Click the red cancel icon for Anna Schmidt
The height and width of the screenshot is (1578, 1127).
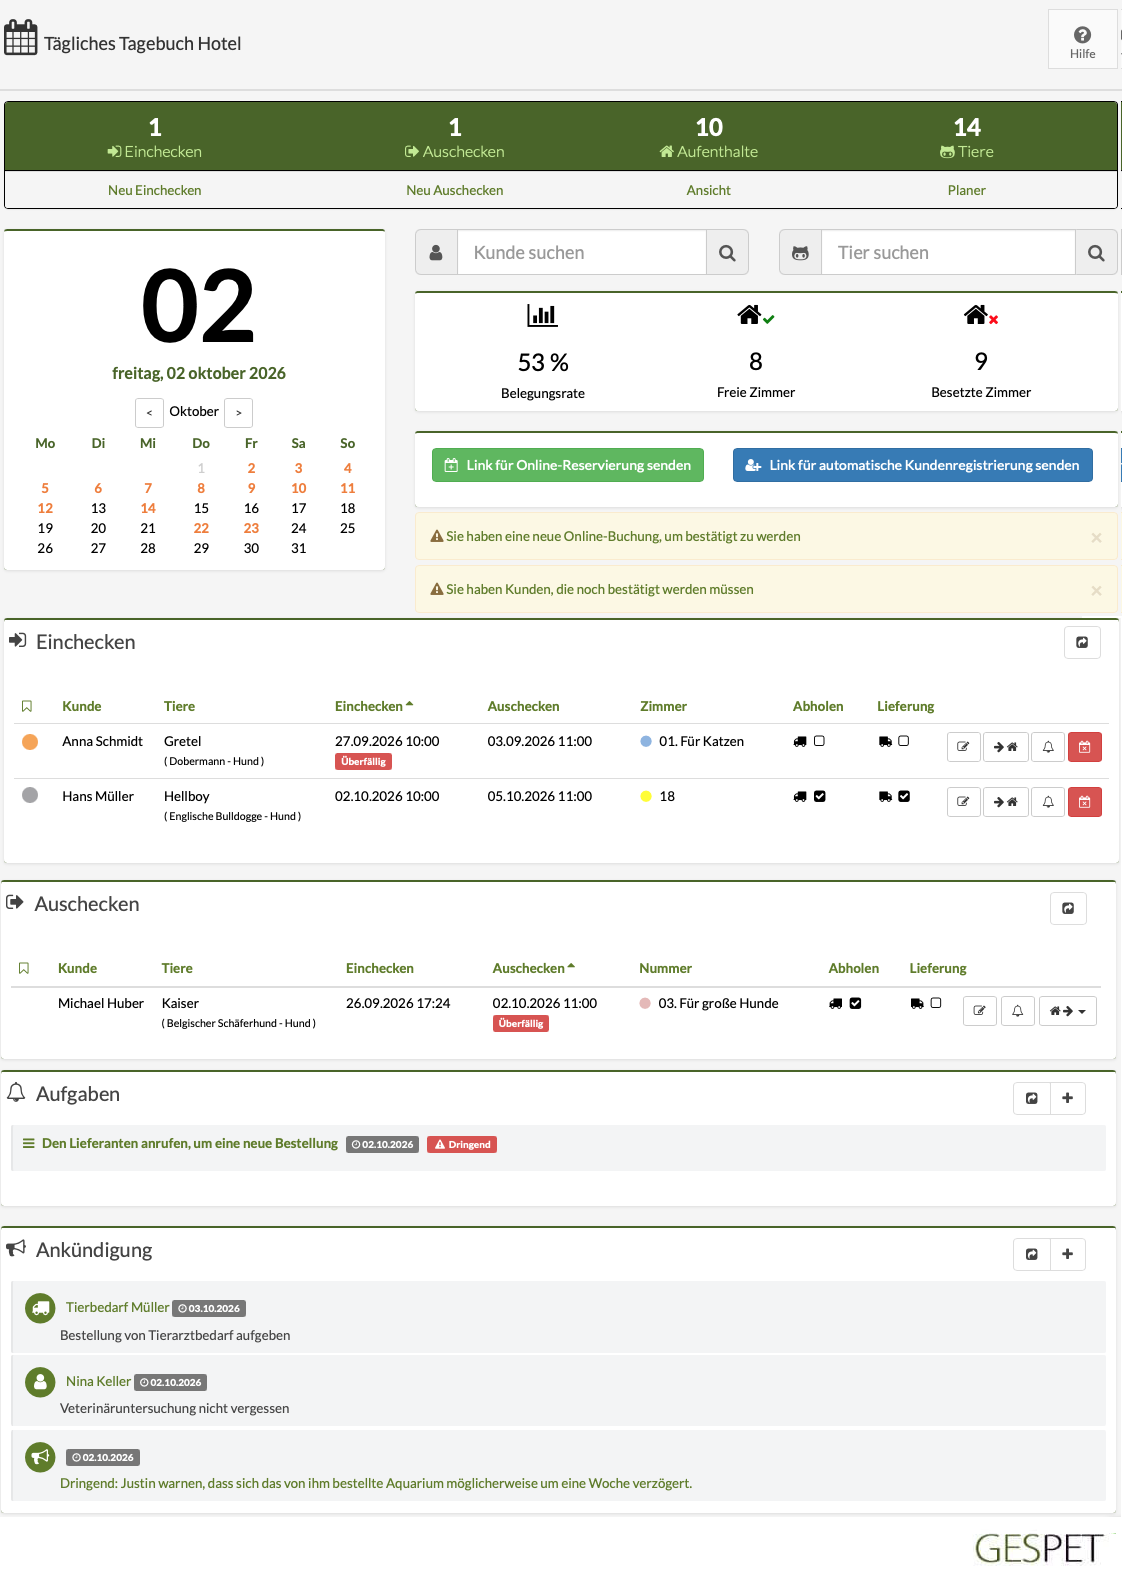1084,747
